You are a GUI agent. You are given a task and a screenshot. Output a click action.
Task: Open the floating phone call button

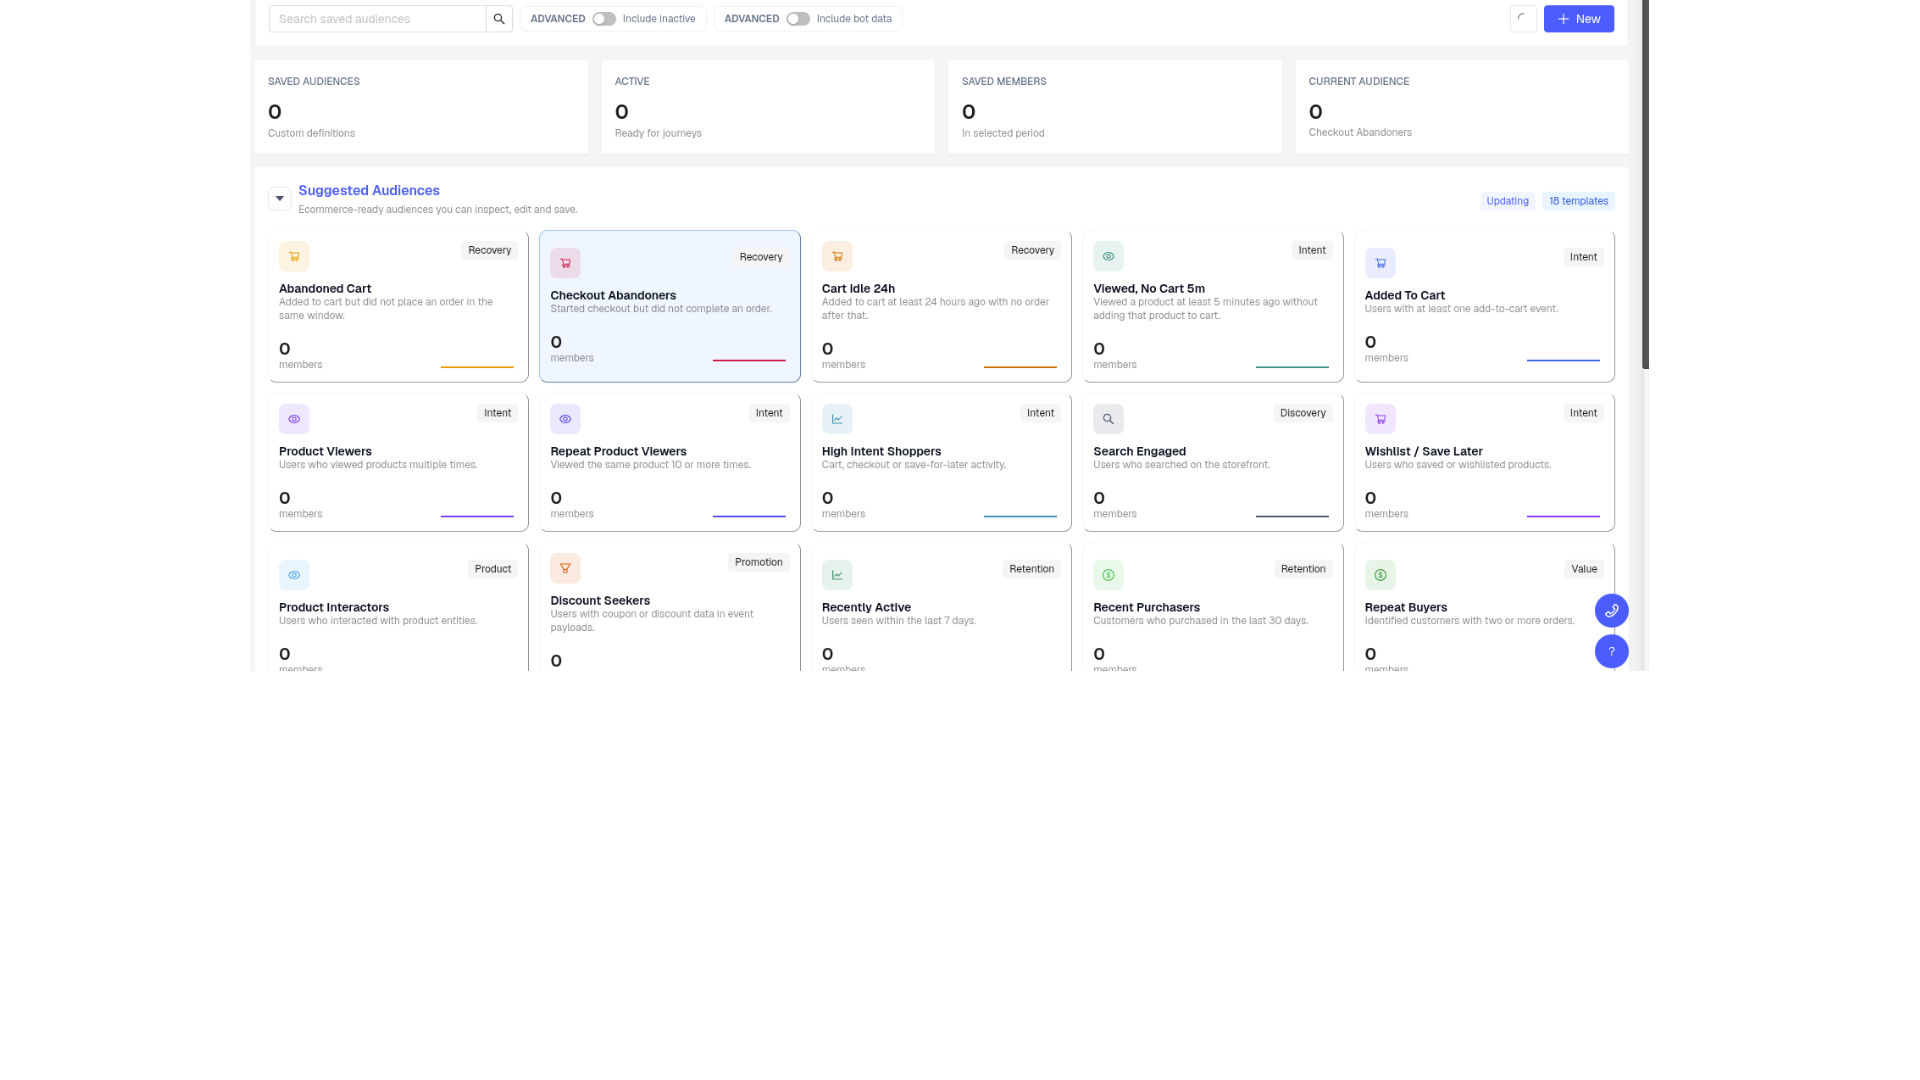click(x=1611, y=610)
